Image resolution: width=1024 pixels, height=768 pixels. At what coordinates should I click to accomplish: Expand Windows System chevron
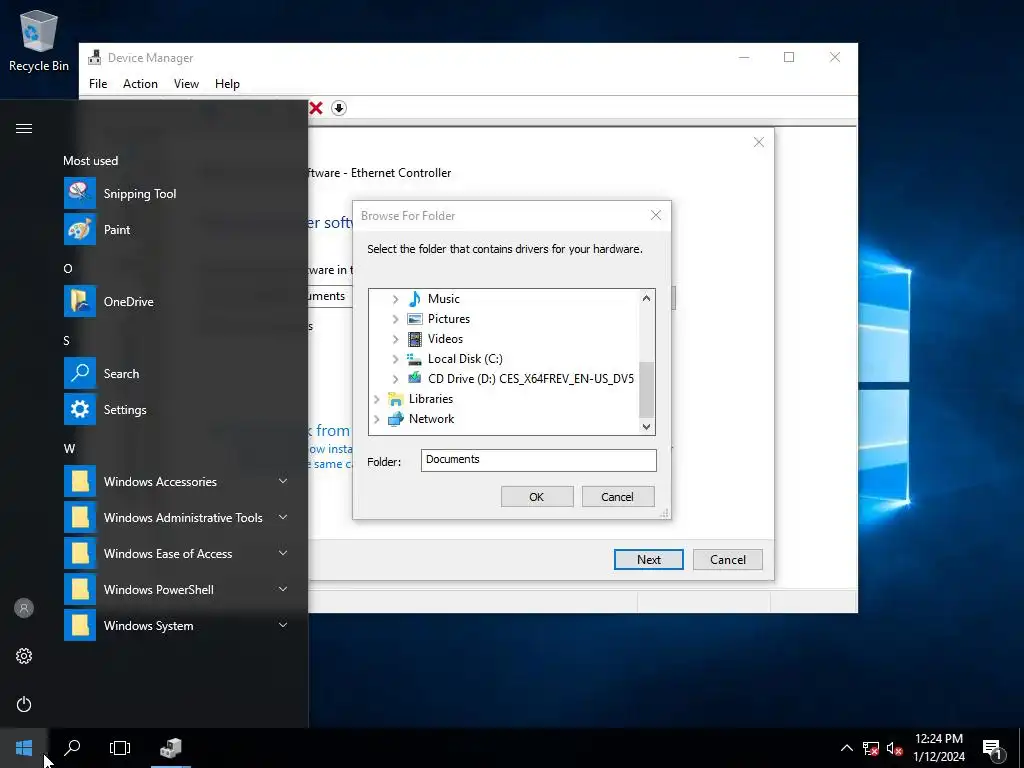[283, 625]
